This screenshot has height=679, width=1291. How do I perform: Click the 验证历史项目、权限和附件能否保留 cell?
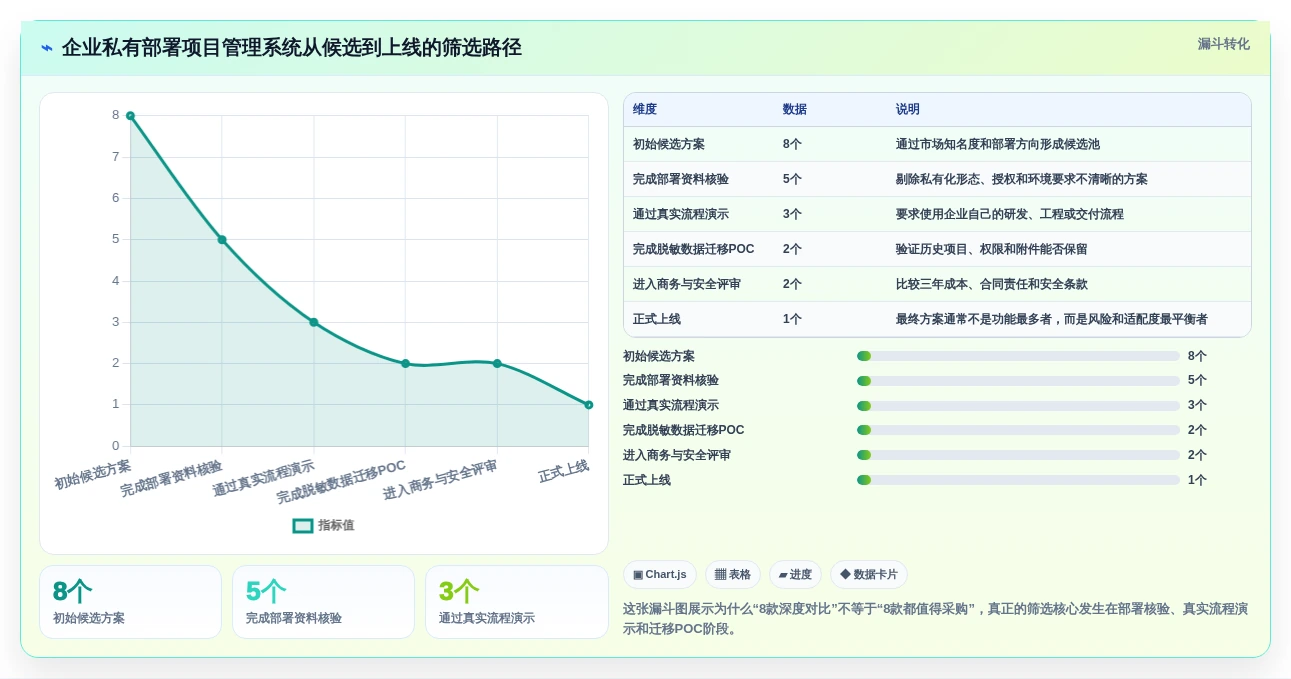pyautogui.click(x=992, y=250)
